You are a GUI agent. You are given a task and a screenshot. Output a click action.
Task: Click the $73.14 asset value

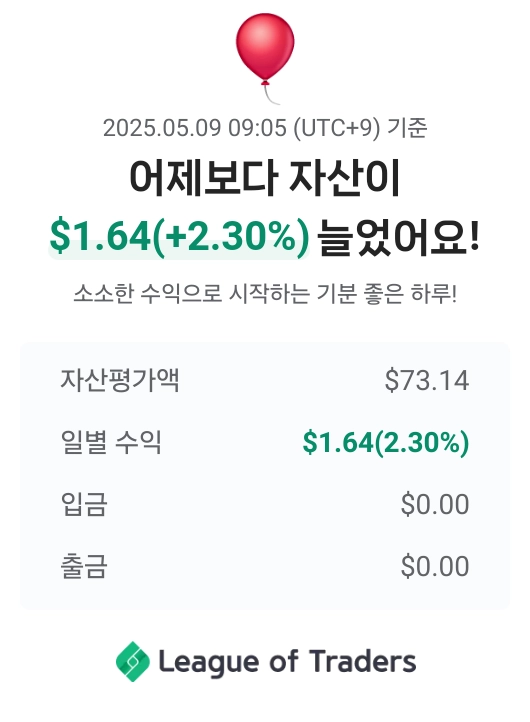pos(427,380)
